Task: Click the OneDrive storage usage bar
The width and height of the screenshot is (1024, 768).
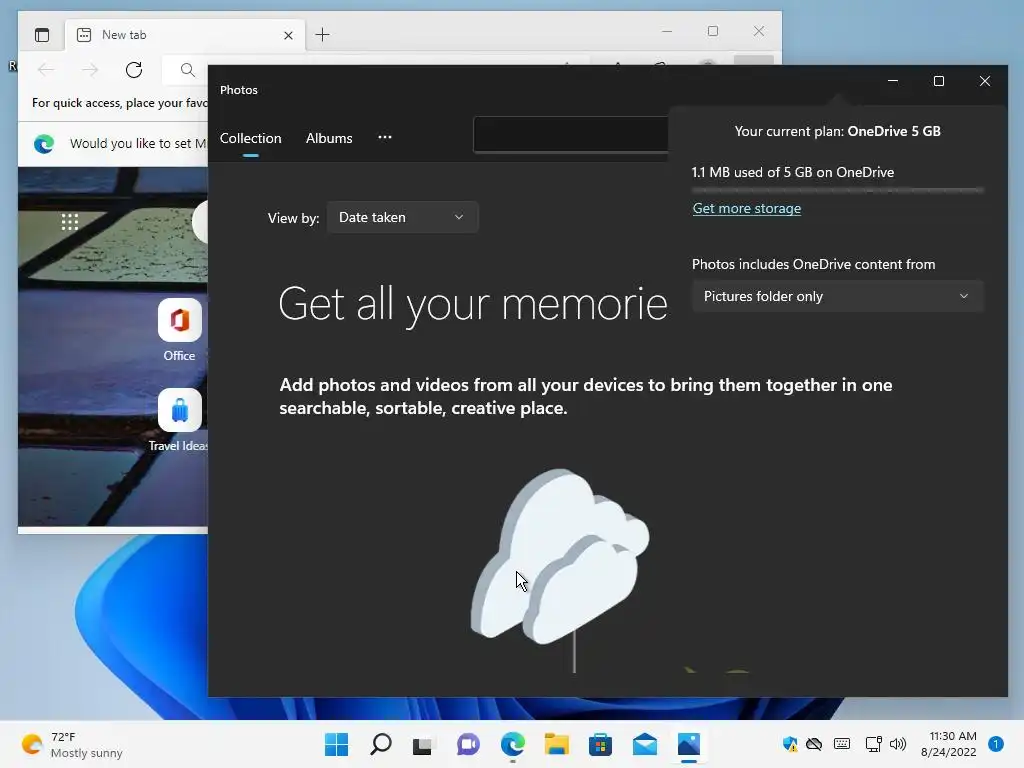Action: (837, 190)
